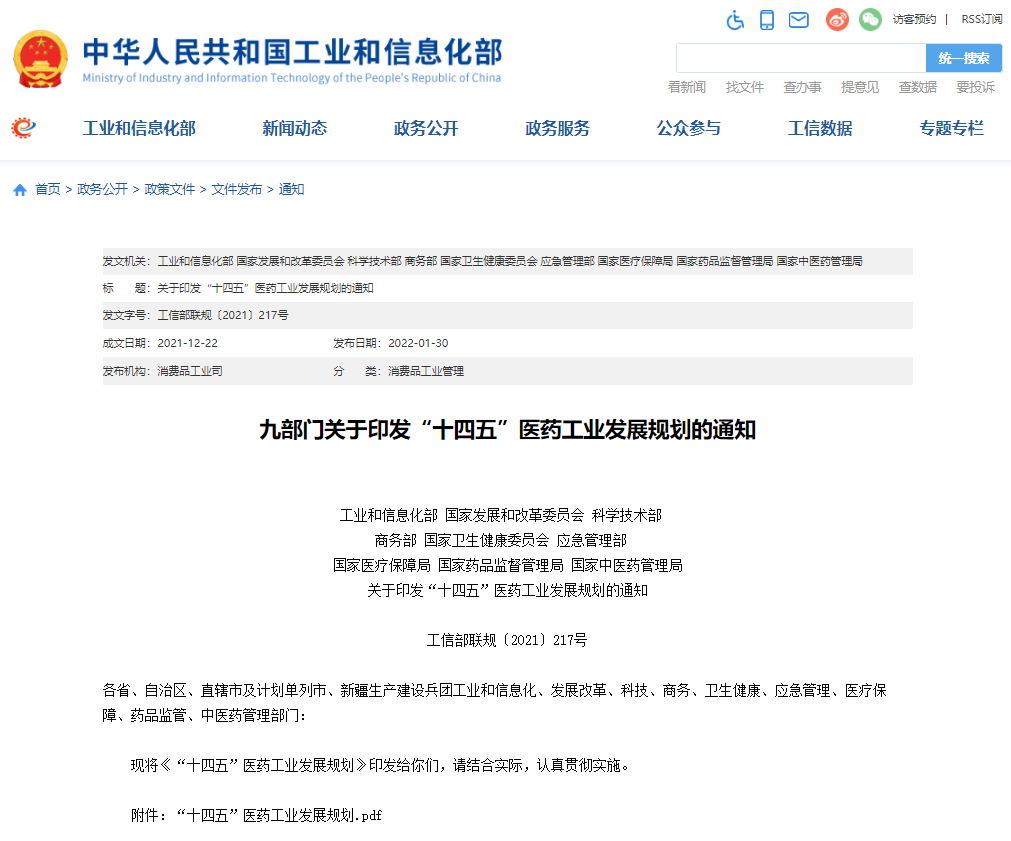Open the 工信数据 menu
The width and height of the screenshot is (1011, 841).
point(820,128)
